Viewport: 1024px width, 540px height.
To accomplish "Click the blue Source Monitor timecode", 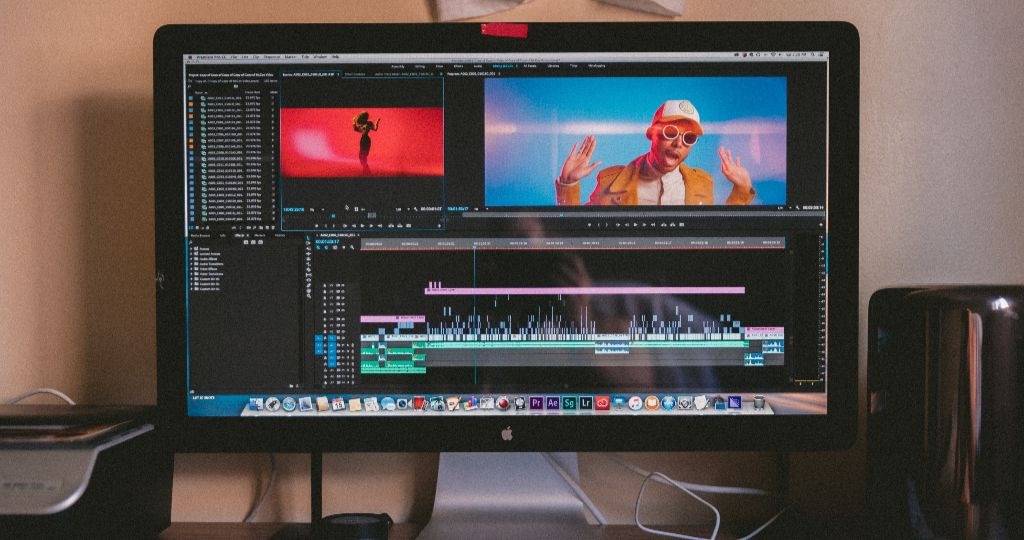I will pyautogui.click(x=293, y=210).
